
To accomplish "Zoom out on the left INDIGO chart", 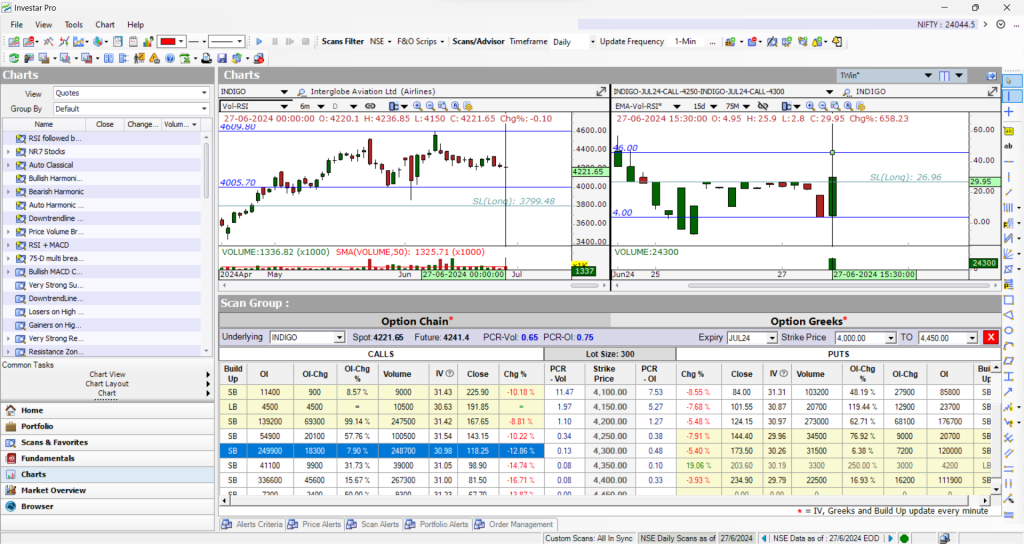I will 430,106.
